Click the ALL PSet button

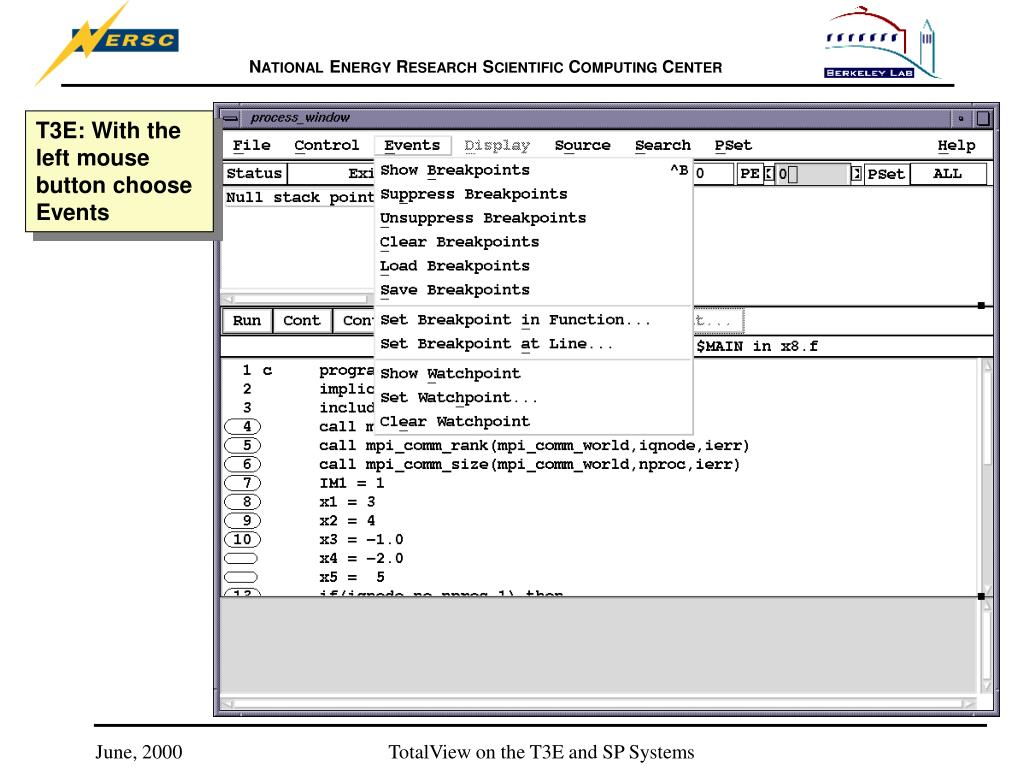point(947,174)
